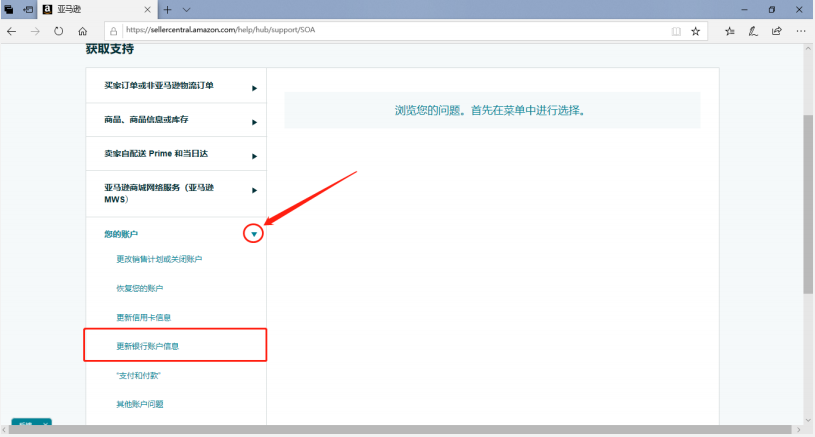
Task: Expand 亚马逊商城网络服务 MWS arrow
Action: pos(254,190)
